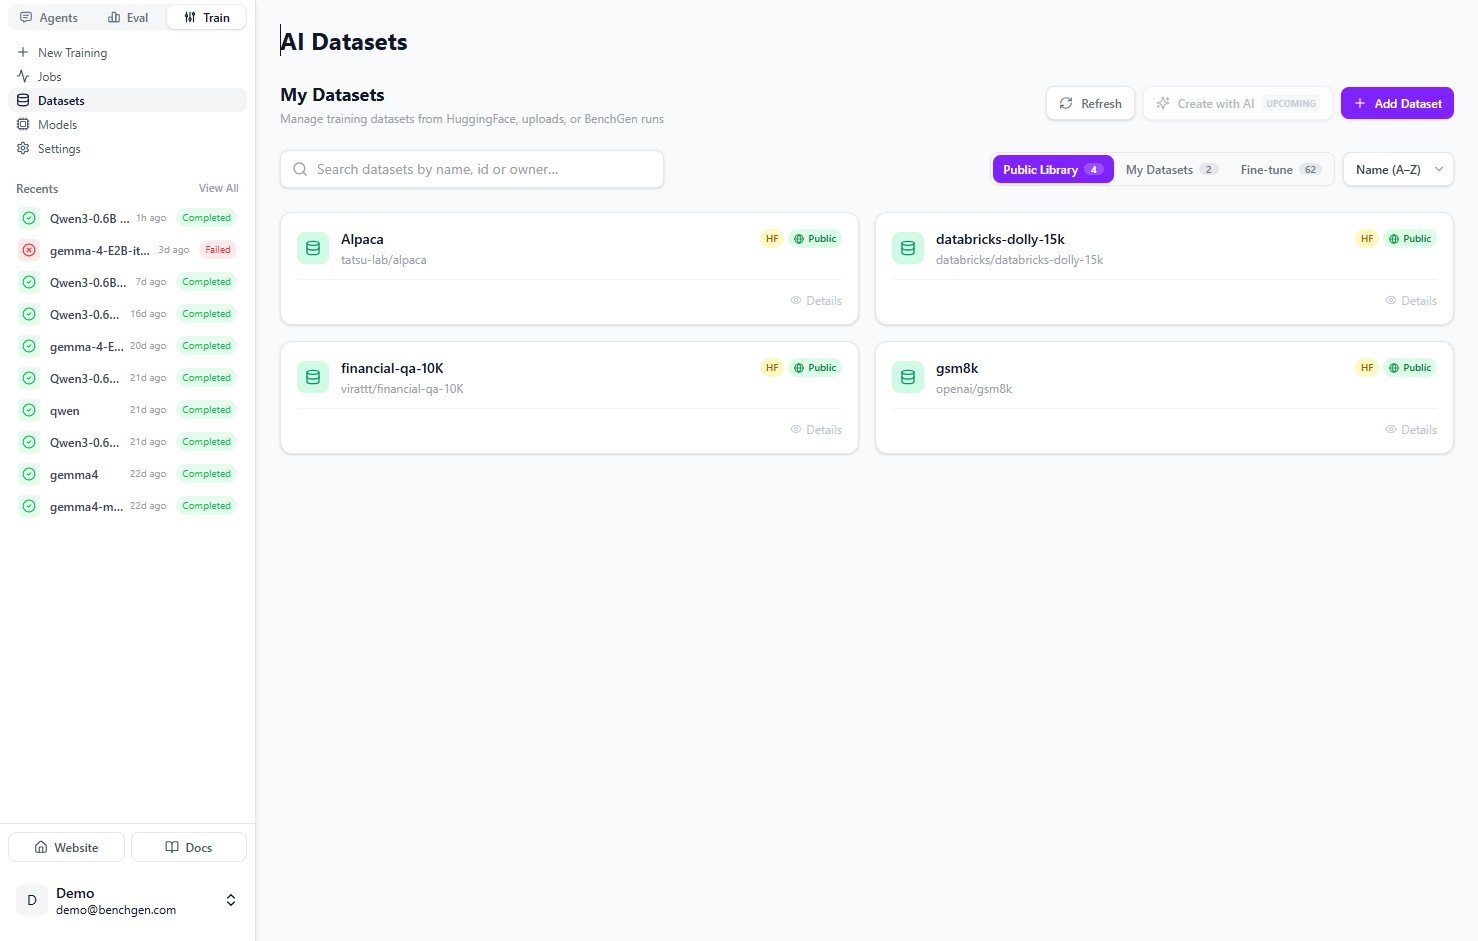Click the demo@benchgen.com email
Image resolution: width=1478 pixels, height=941 pixels.
116,910
